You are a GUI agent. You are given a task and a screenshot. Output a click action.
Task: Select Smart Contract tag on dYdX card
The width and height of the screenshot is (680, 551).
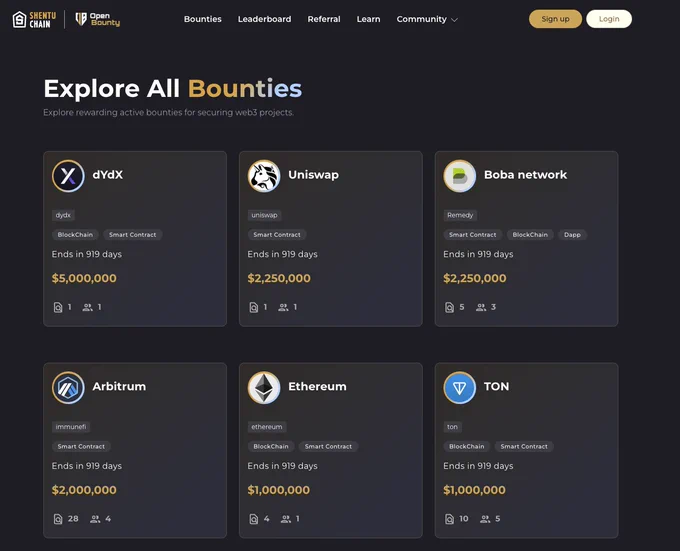[133, 235]
